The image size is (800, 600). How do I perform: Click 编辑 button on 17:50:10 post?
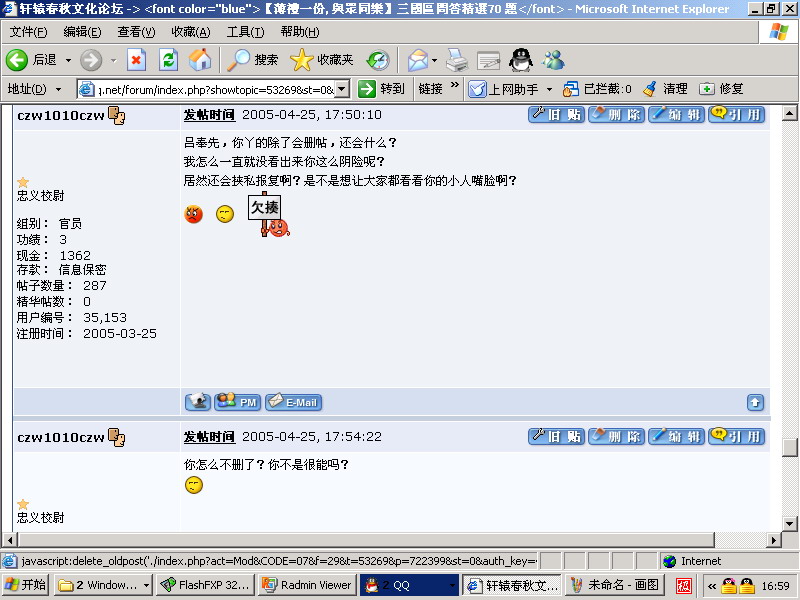point(677,114)
